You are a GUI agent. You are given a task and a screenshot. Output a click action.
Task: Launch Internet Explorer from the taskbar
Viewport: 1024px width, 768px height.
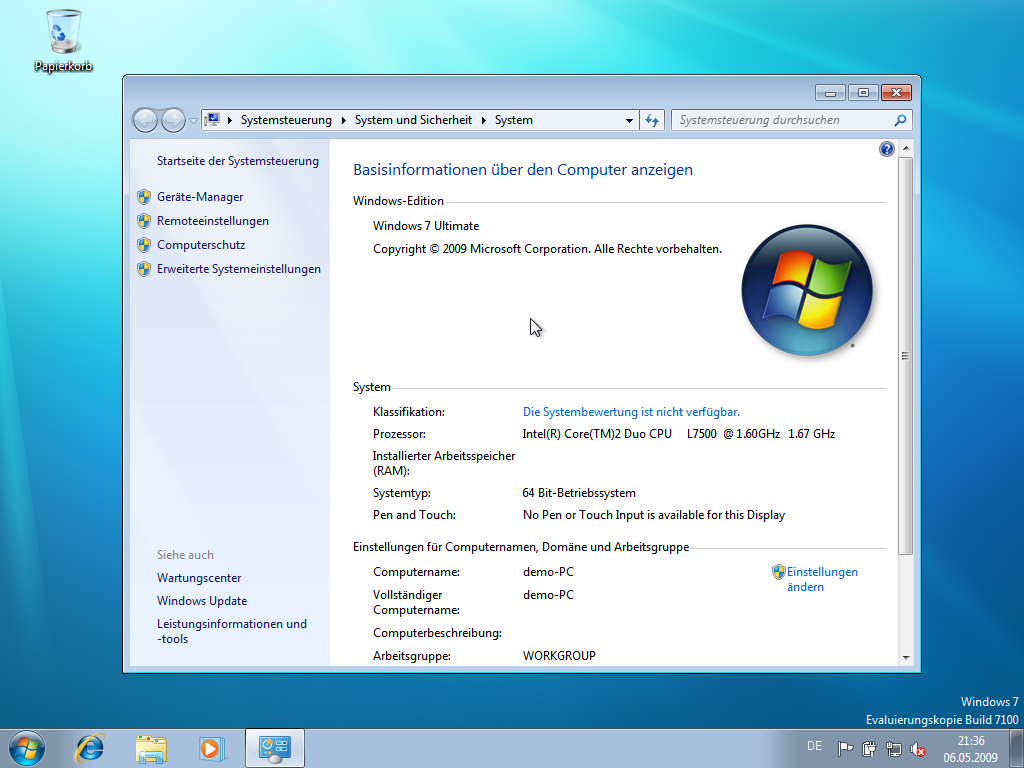point(89,748)
